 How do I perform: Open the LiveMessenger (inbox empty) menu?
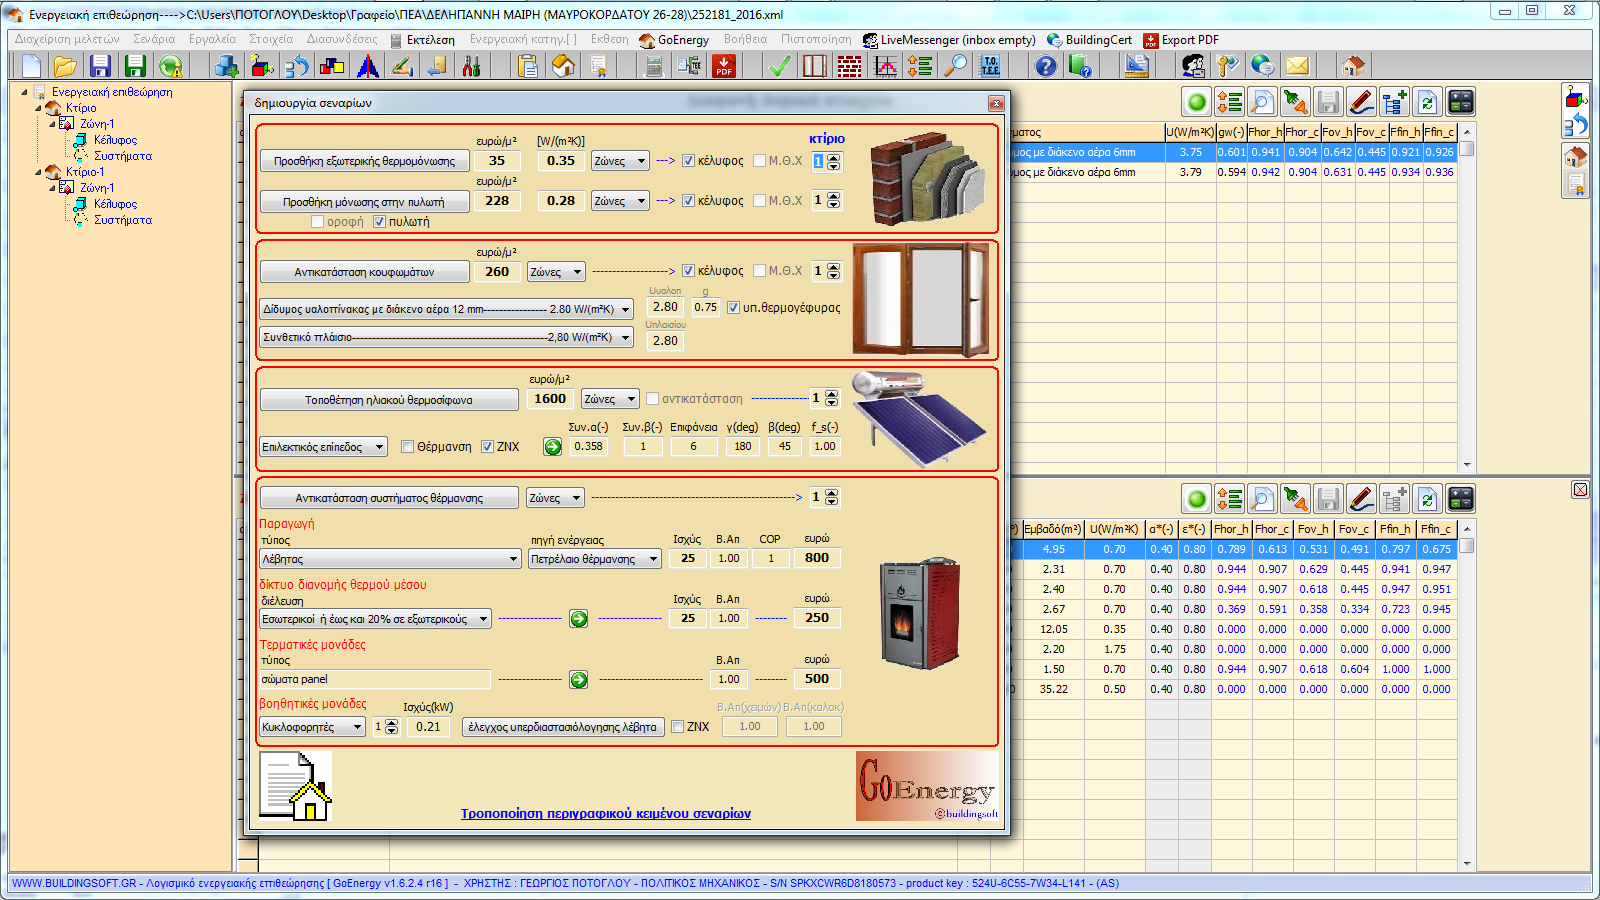click(x=949, y=40)
